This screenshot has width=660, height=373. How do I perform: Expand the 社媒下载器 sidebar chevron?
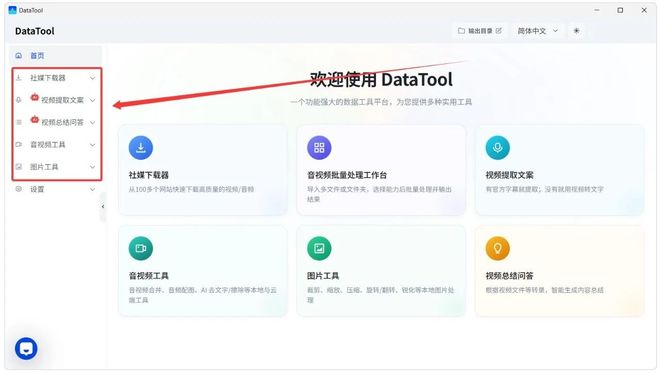[93, 78]
